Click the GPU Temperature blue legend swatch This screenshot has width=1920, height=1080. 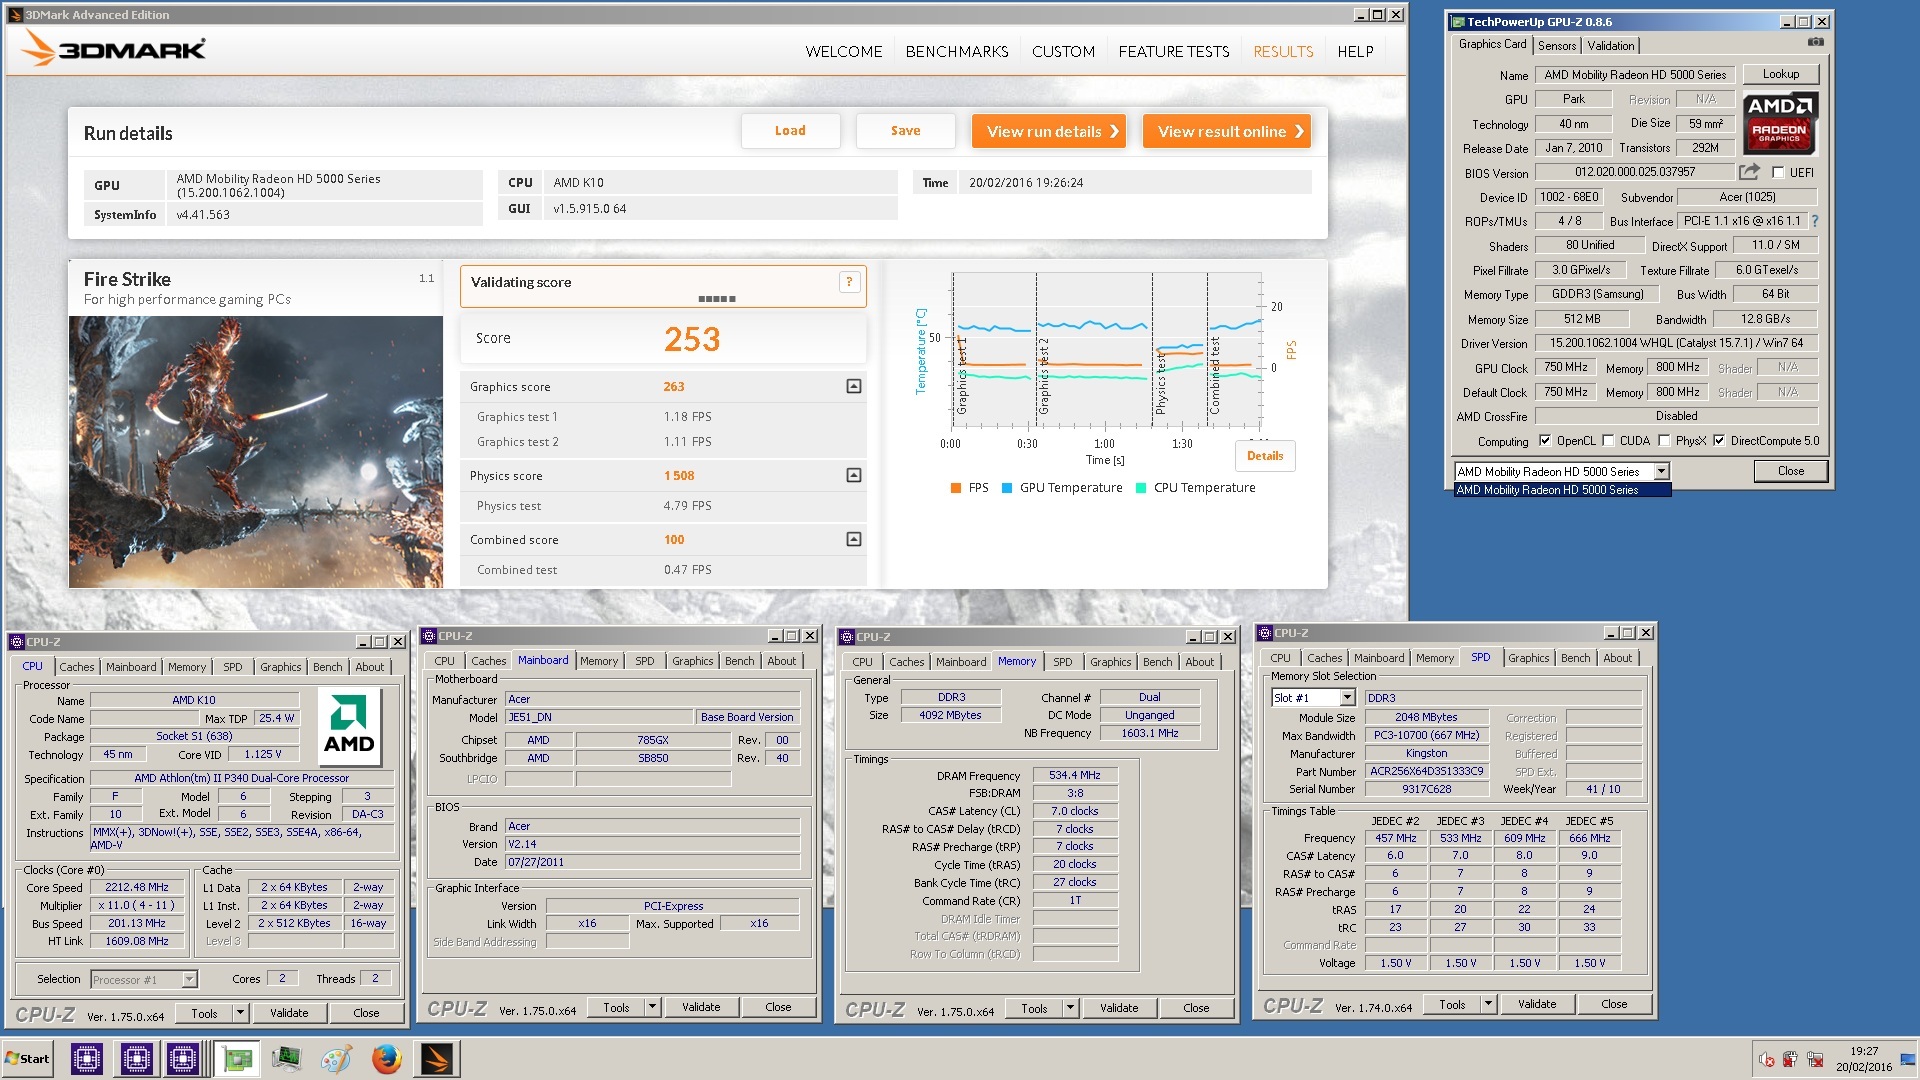[1007, 488]
